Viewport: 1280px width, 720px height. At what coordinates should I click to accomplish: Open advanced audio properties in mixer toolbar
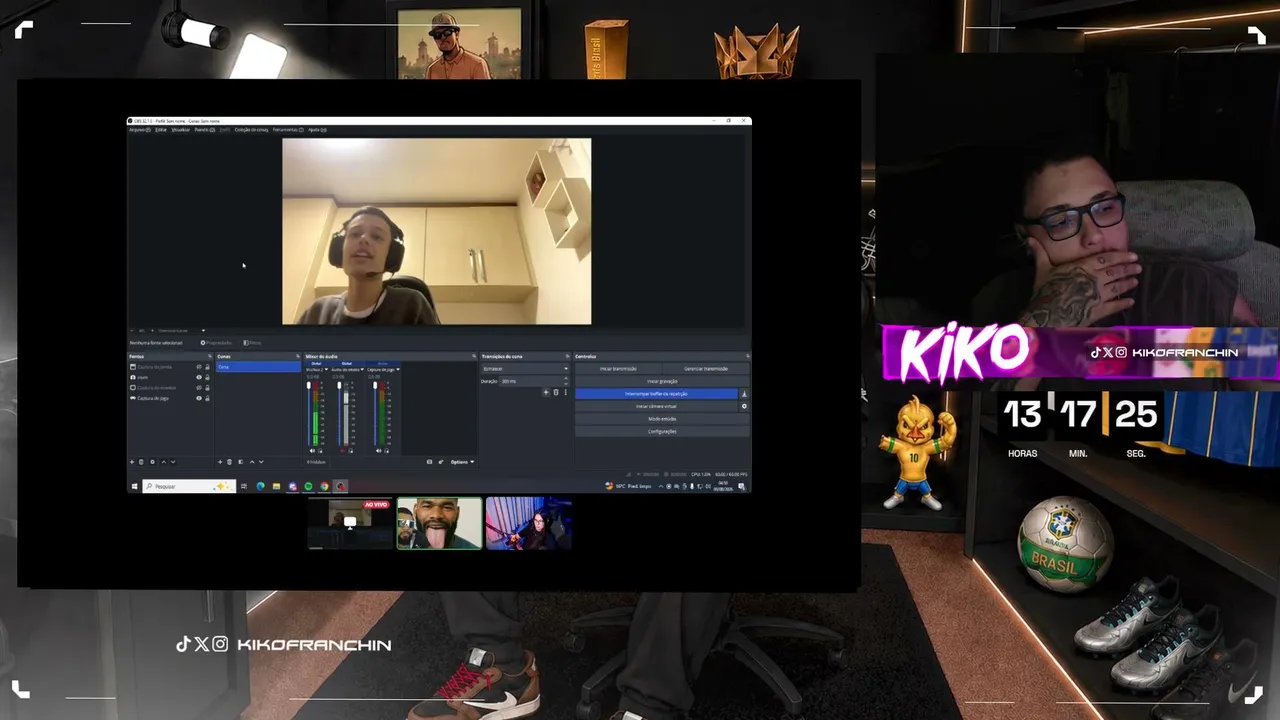click(x=441, y=462)
